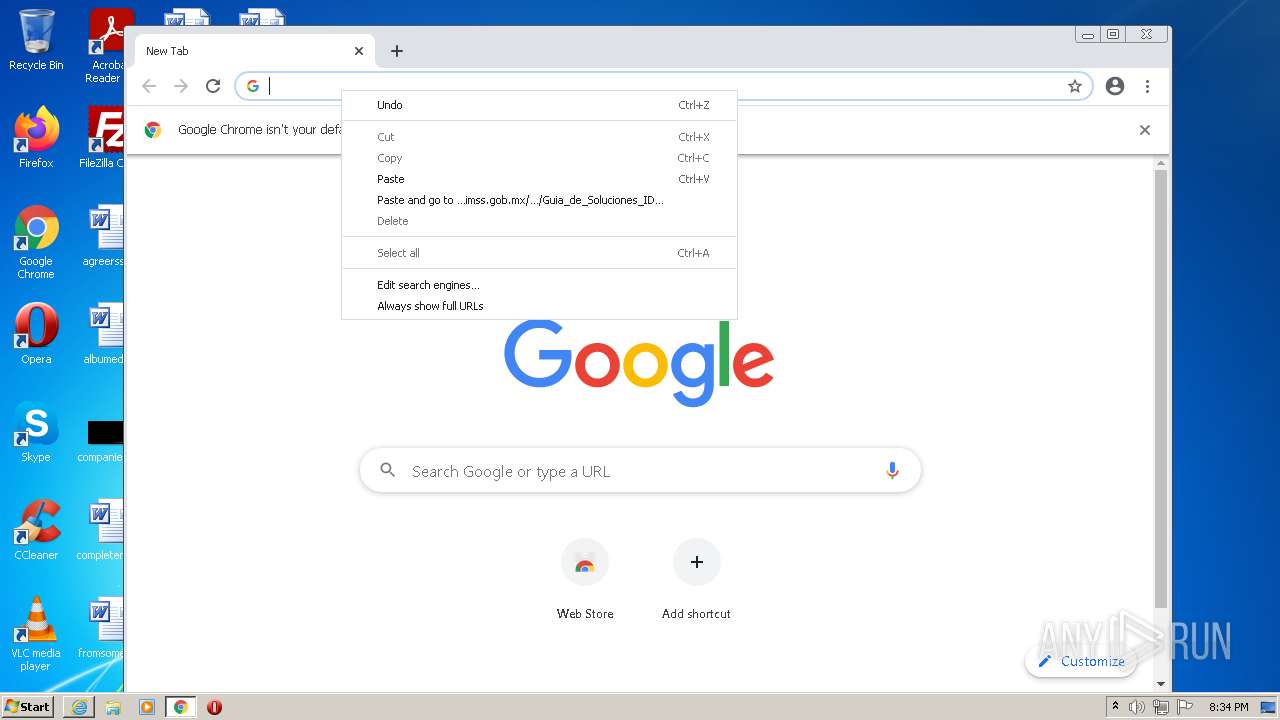
Task: Choose Paste from the context menu
Action: [x=540, y=179]
